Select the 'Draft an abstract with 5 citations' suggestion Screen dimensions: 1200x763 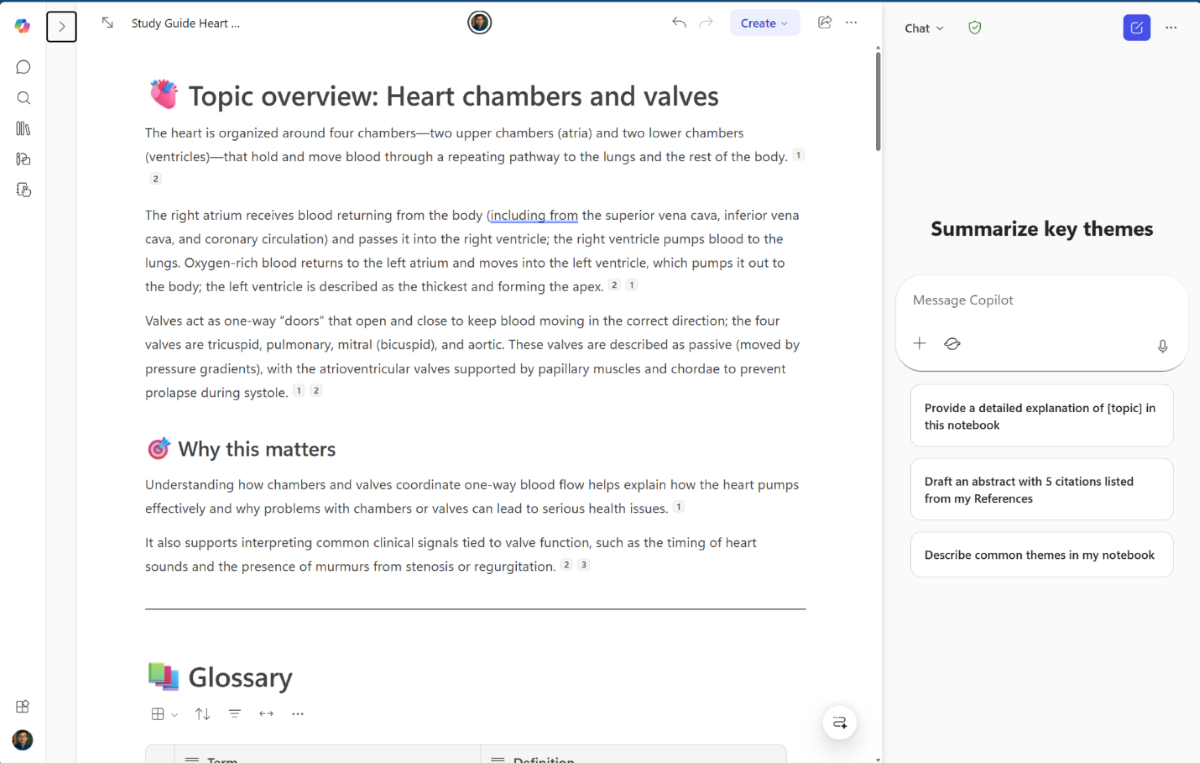(1041, 490)
